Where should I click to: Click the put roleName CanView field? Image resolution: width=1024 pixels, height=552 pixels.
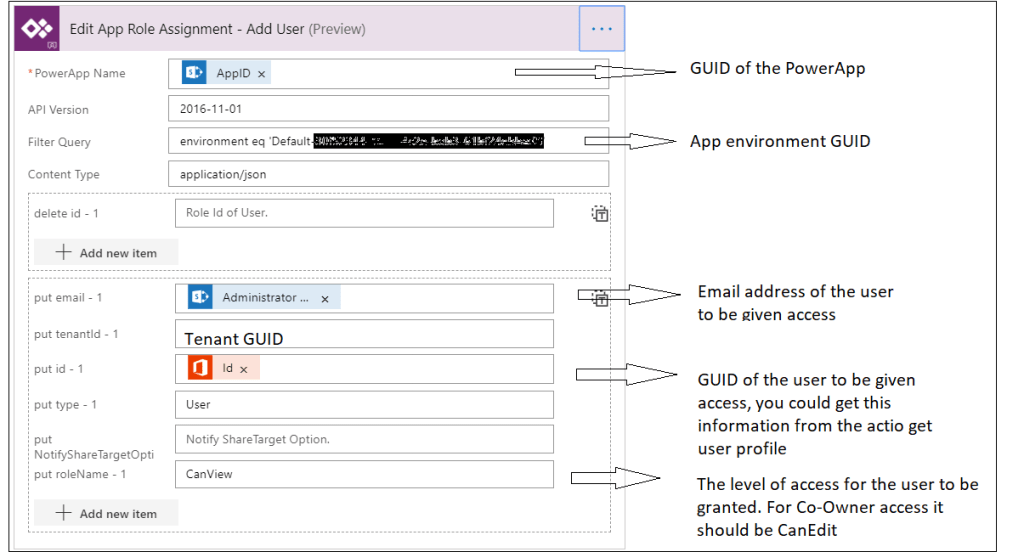(363, 474)
